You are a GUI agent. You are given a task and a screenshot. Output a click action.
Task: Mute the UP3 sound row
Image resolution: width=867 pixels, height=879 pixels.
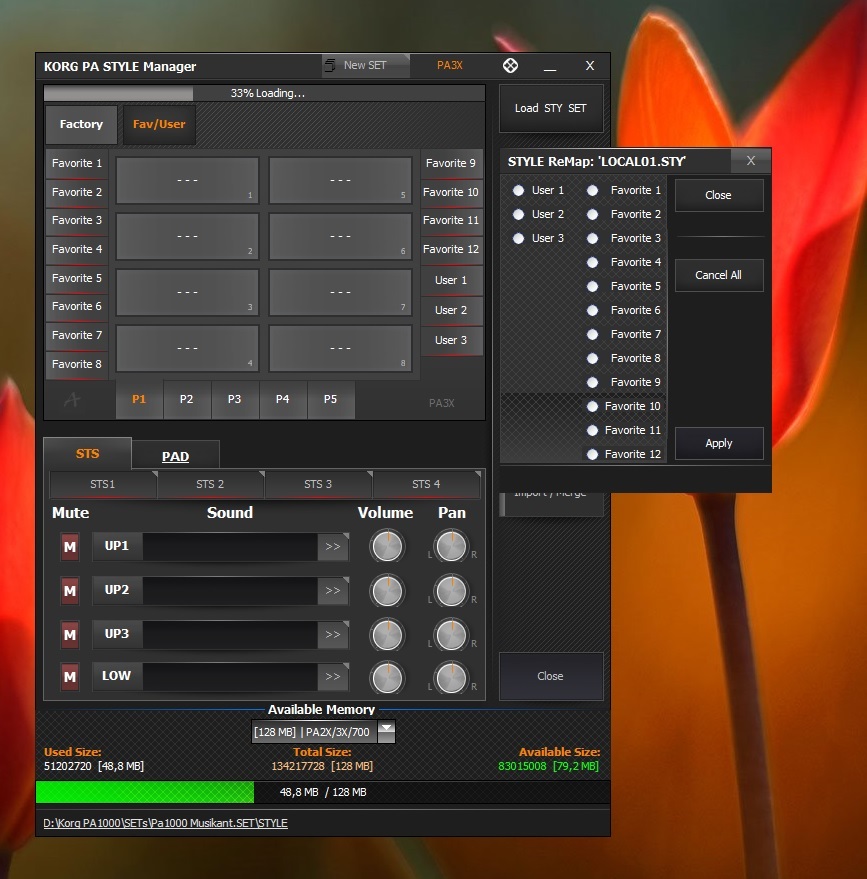69,635
